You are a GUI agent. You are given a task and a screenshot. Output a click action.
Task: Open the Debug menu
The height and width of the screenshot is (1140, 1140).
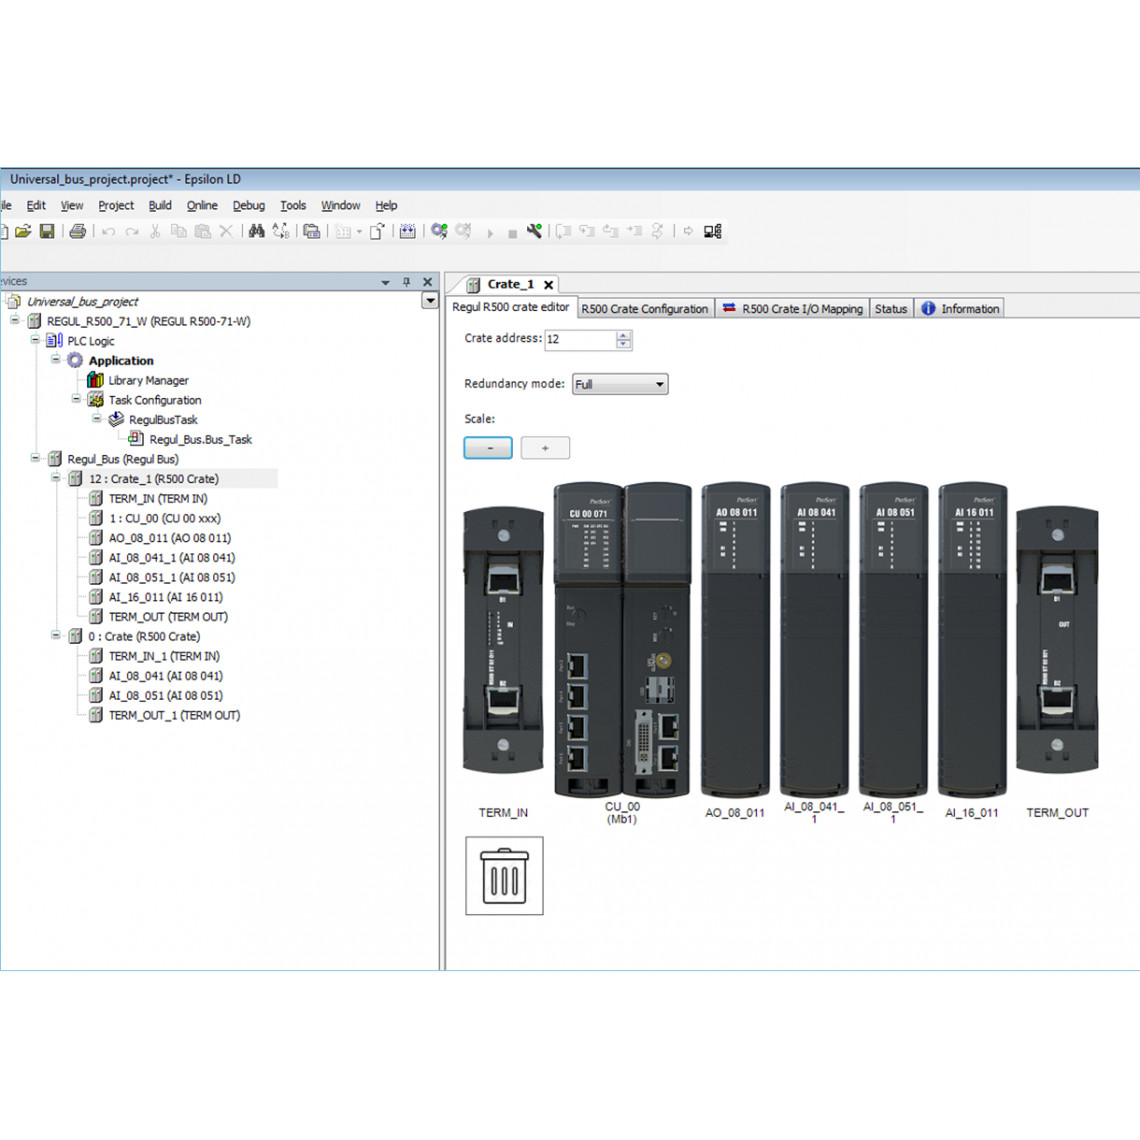[x=249, y=206]
